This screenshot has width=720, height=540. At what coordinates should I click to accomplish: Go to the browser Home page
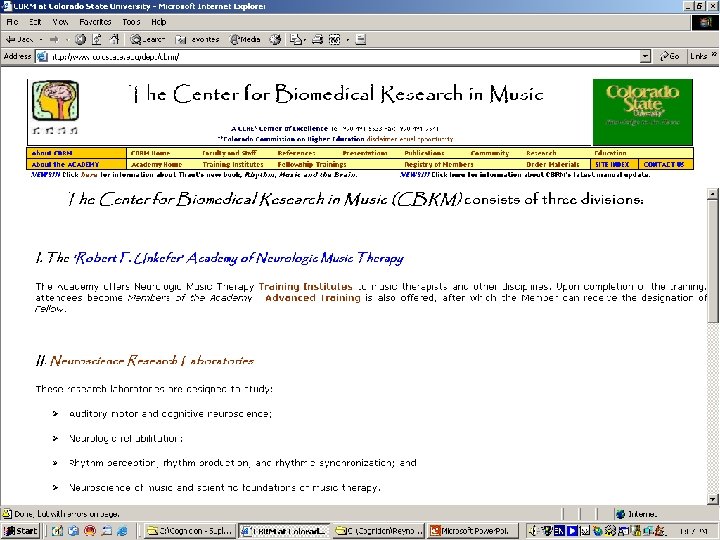pyautogui.click(x=114, y=39)
